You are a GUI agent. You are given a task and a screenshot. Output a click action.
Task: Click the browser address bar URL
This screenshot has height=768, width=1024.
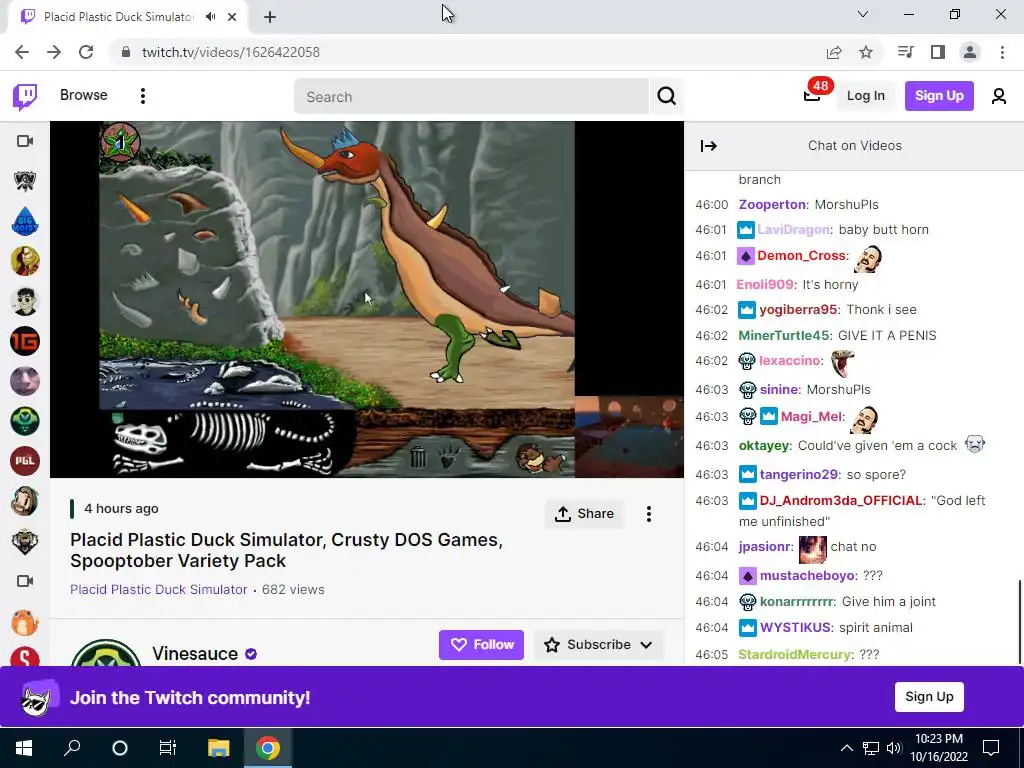231,52
